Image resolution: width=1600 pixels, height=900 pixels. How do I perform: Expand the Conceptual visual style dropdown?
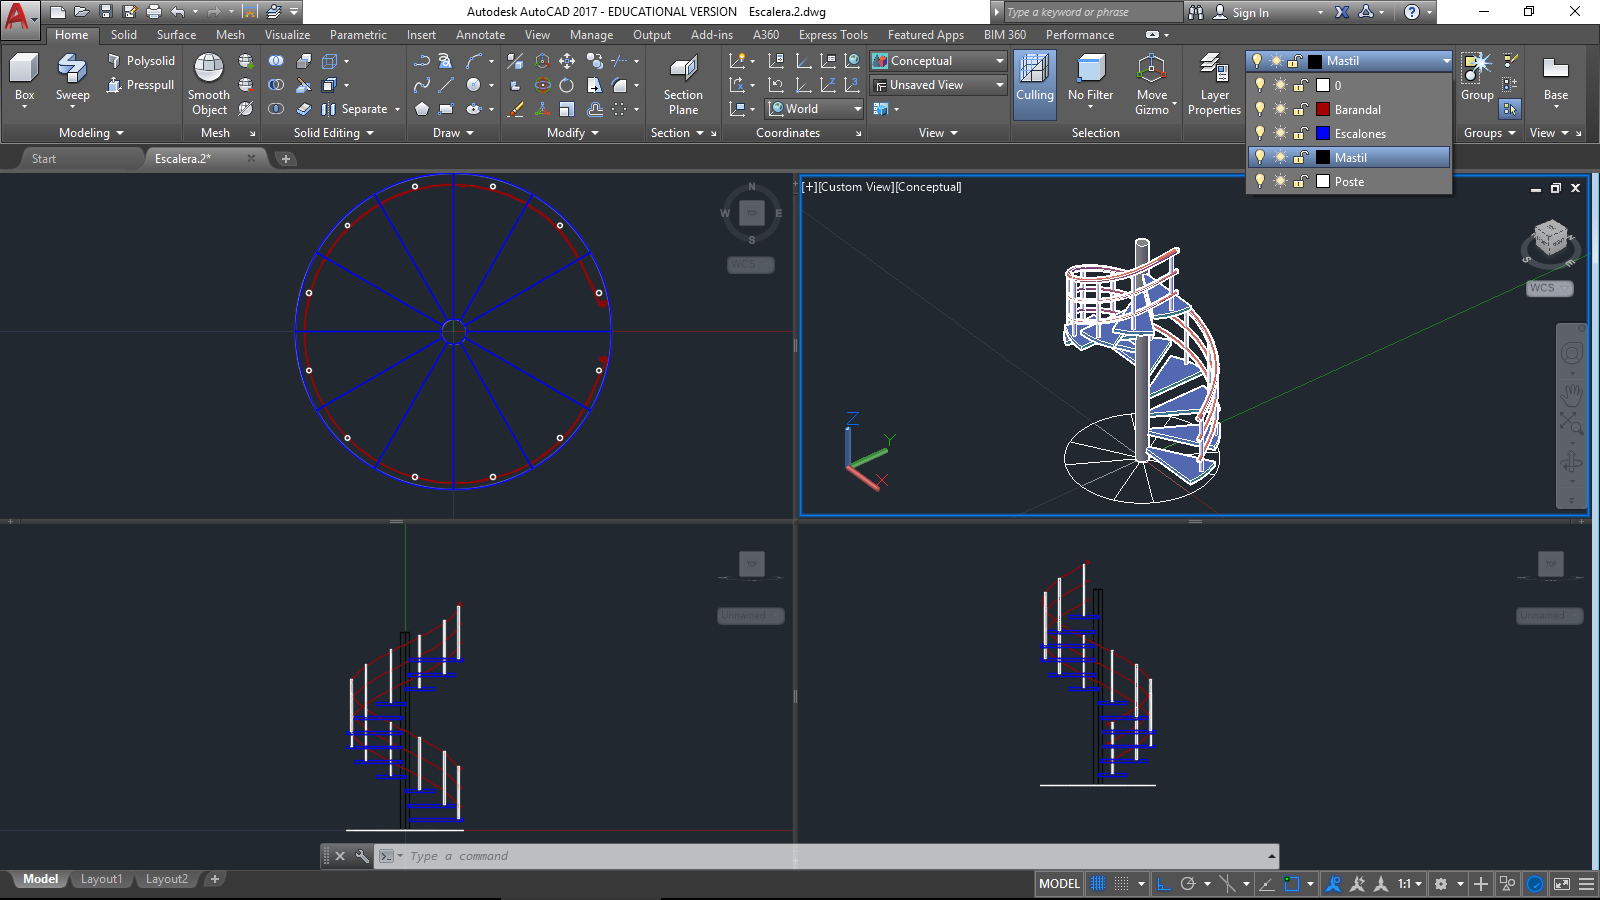click(x=999, y=61)
